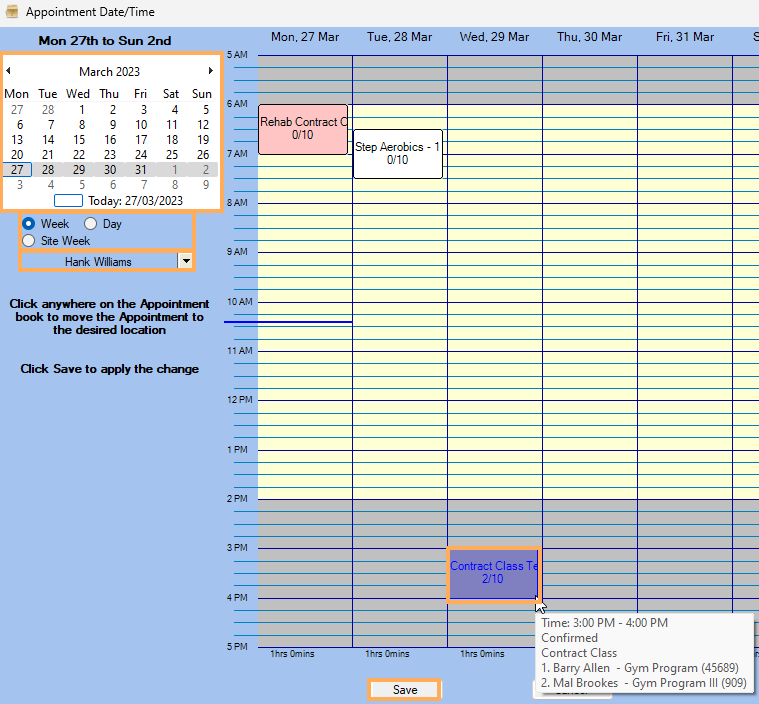Select the Day view radio button

(91, 224)
